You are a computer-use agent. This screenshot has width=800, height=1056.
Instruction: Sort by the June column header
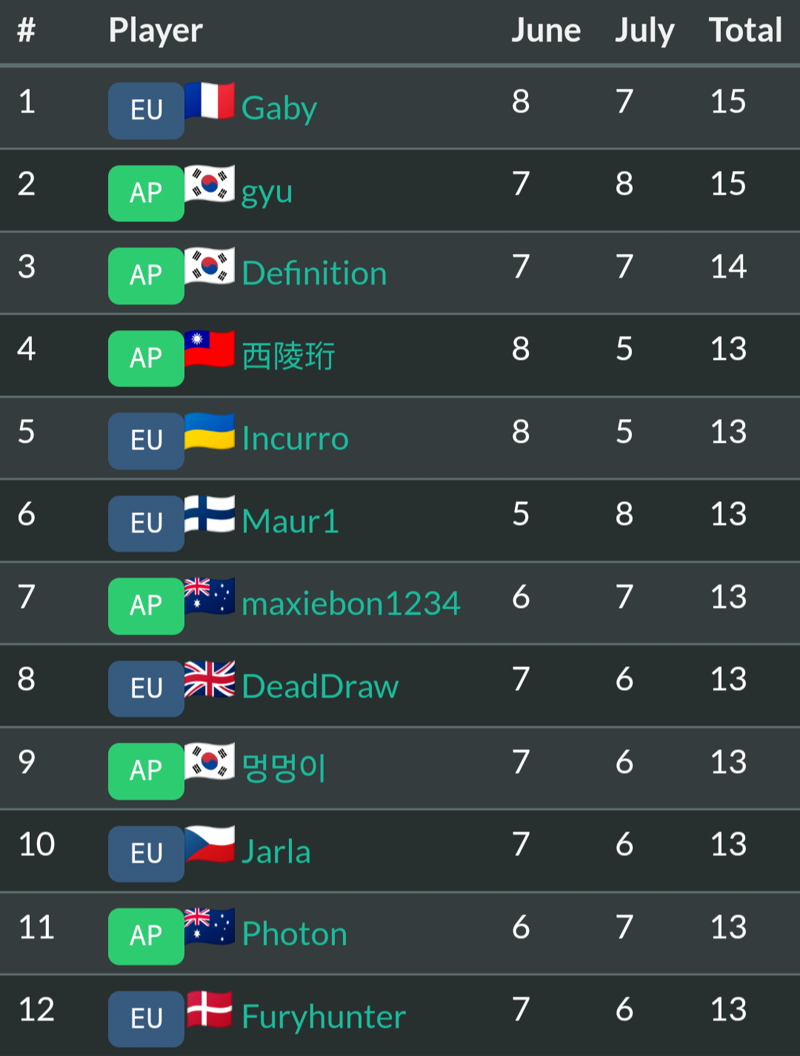(x=545, y=30)
